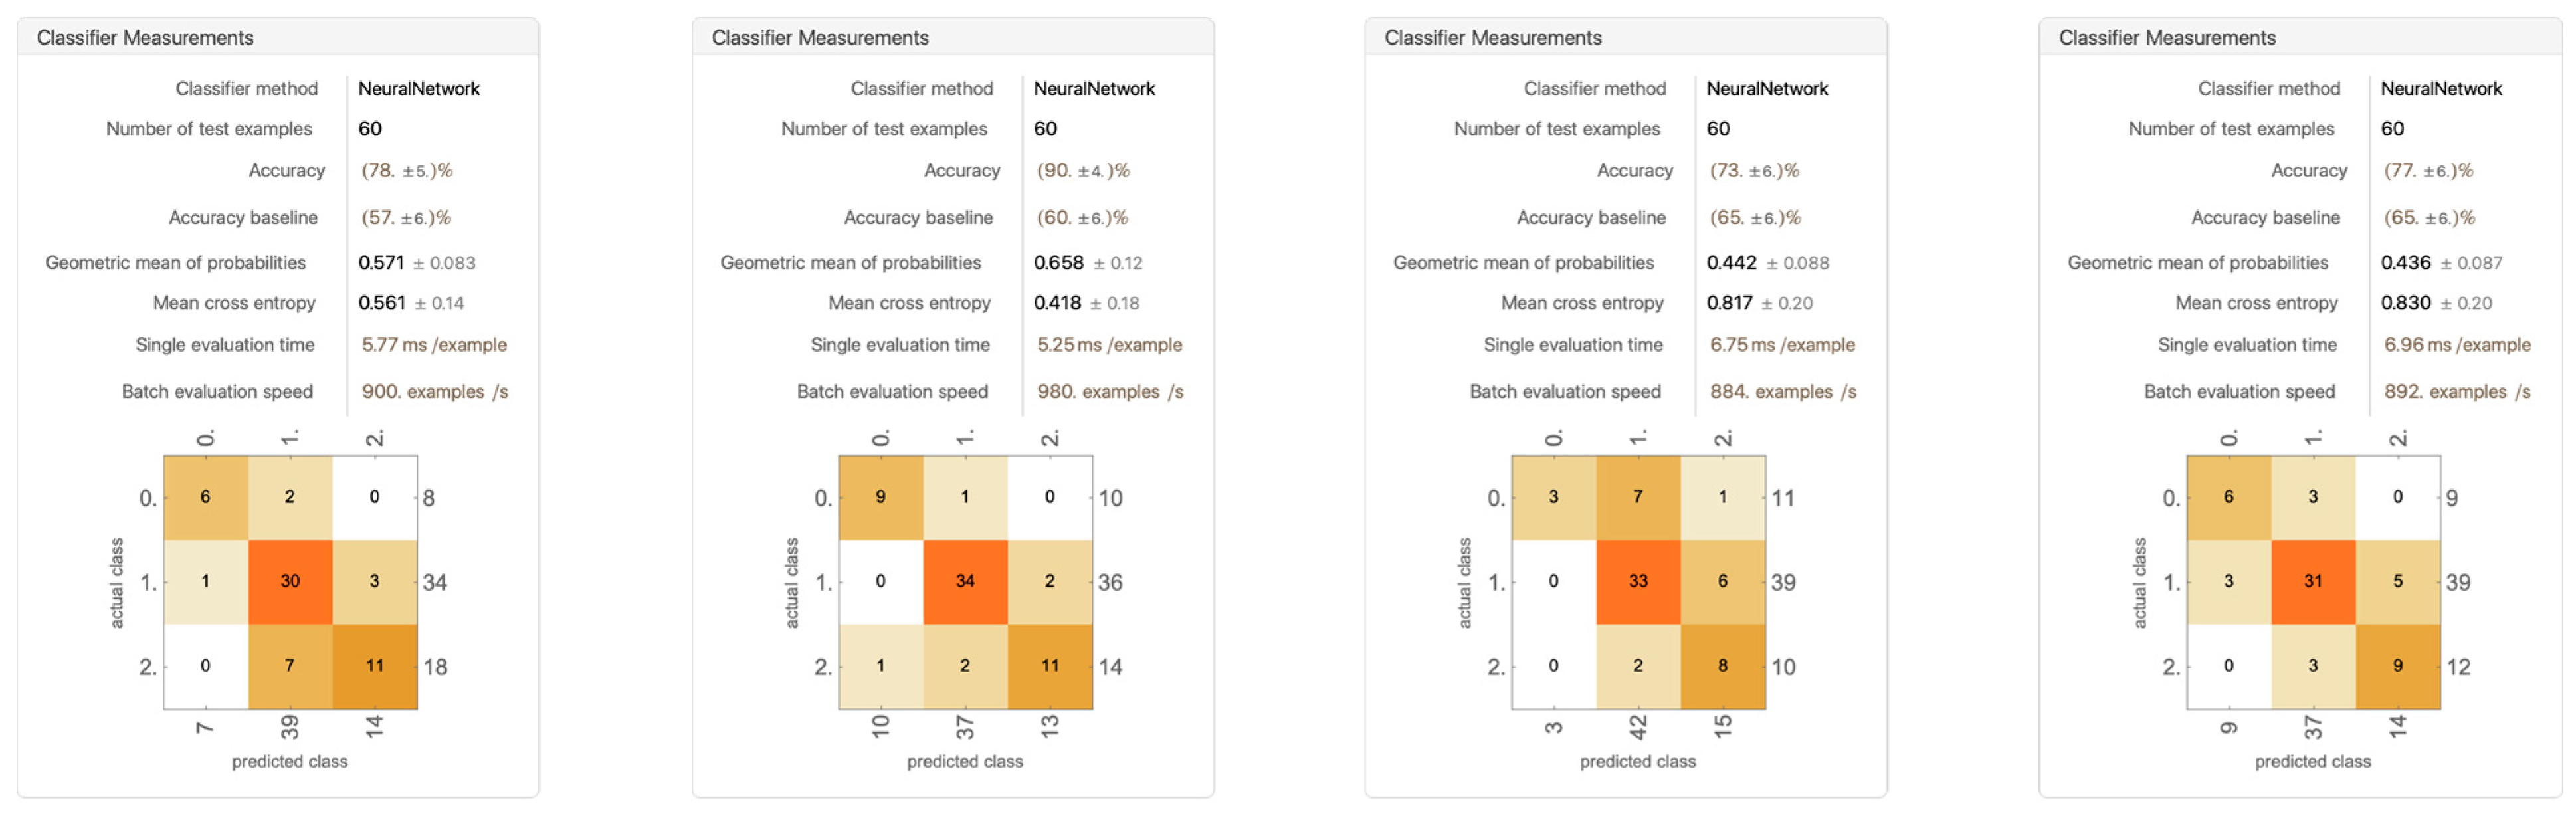Click the mean cross entropy value 0.817

[1729, 303]
